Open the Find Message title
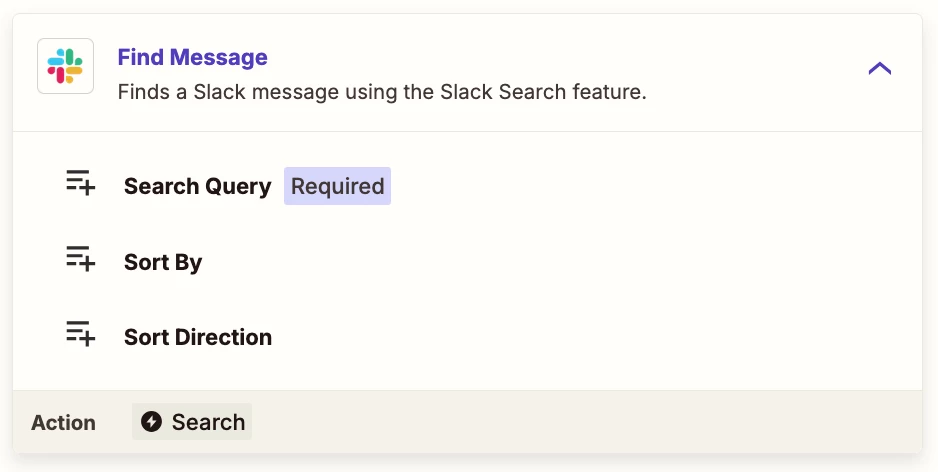938x472 pixels. 192,57
